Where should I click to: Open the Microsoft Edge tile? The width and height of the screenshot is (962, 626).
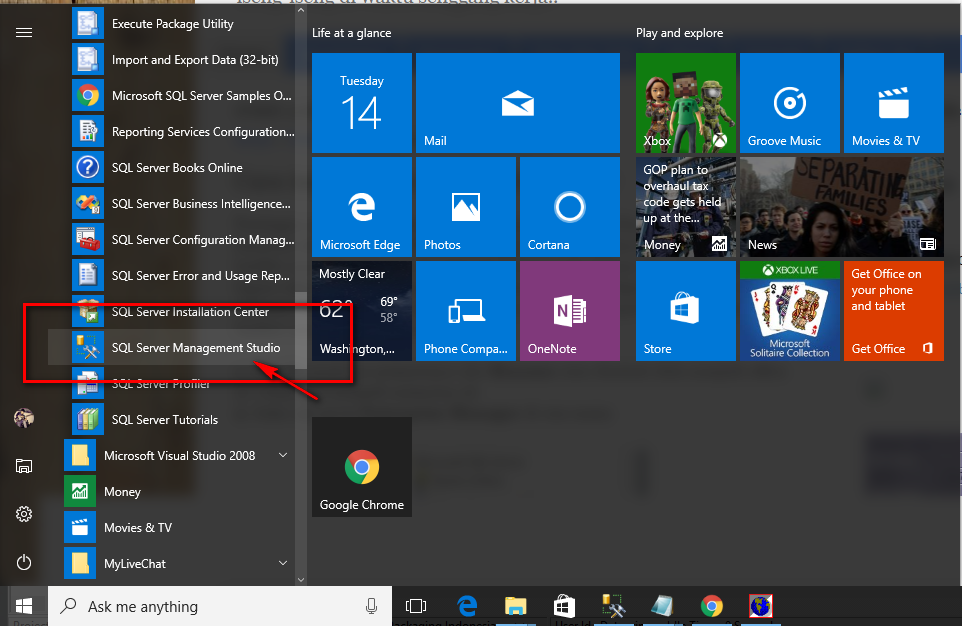click(362, 207)
